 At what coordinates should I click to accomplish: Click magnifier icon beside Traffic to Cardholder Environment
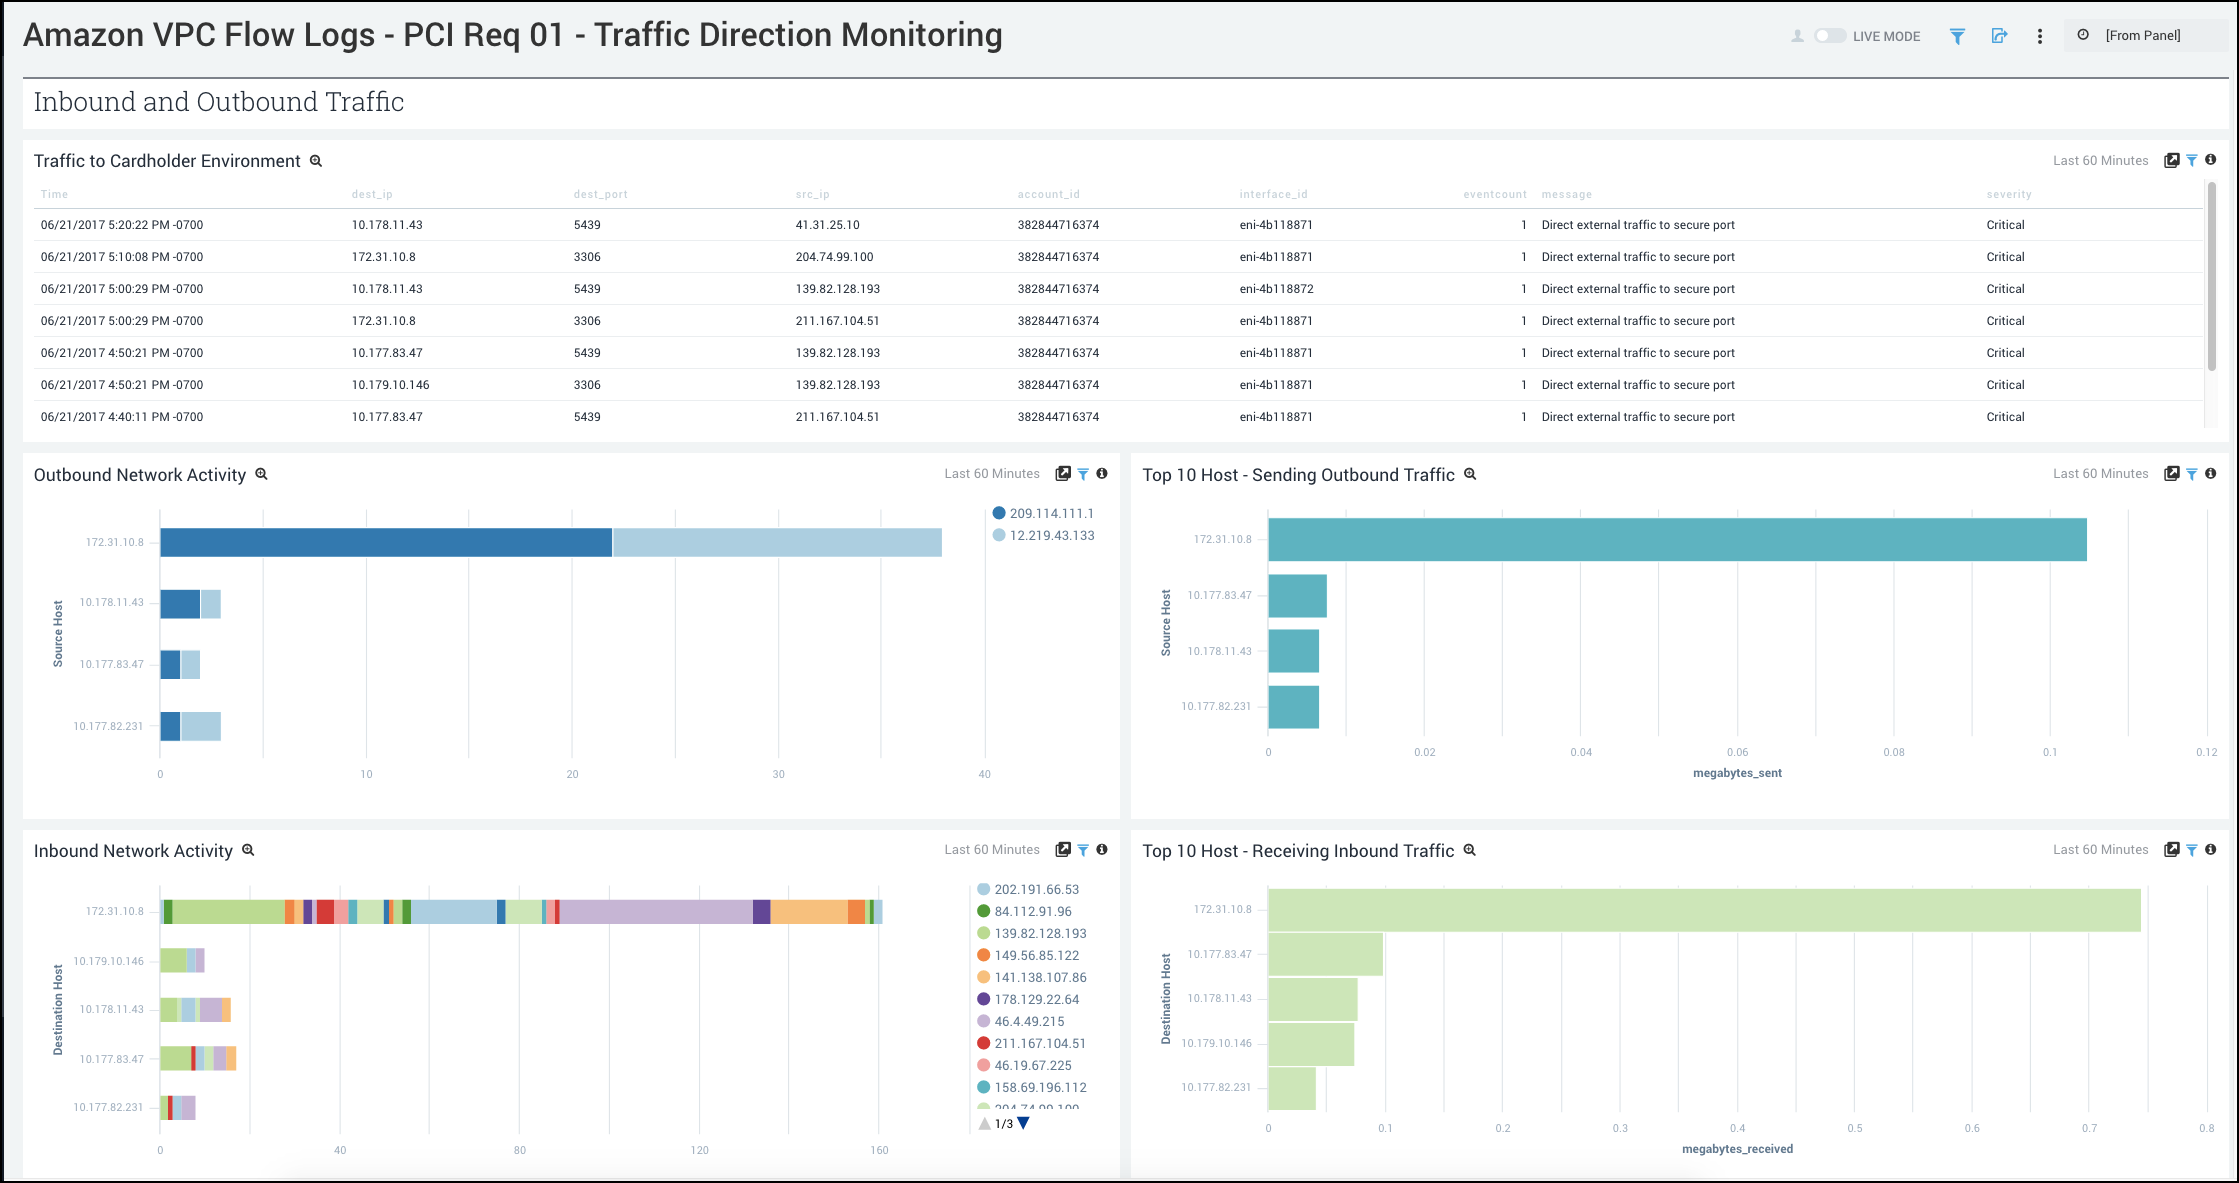[x=316, y=161]
